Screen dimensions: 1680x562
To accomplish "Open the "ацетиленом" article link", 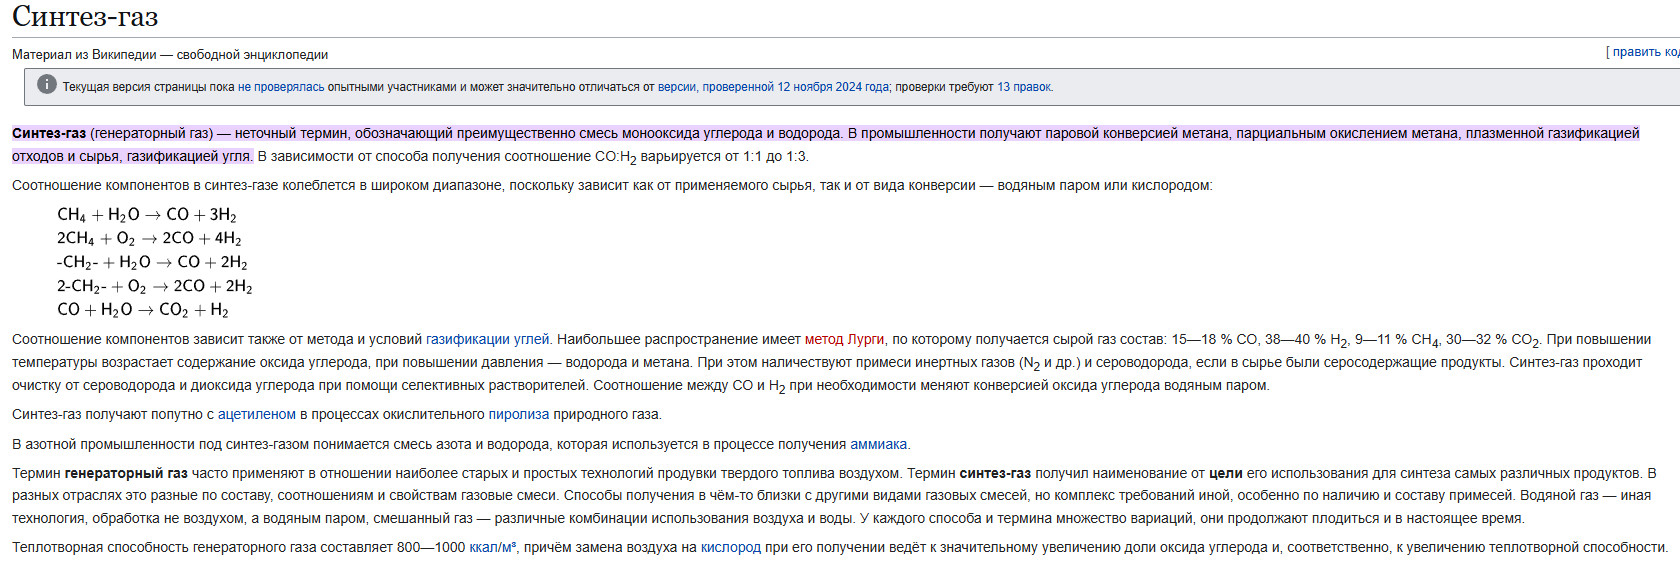I will coord(257,414).
